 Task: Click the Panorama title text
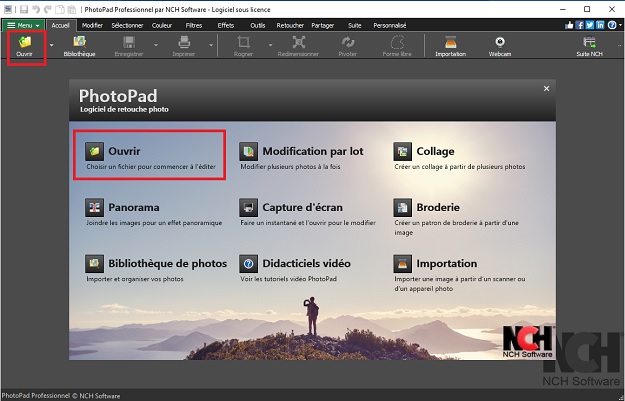click(134, 207)
